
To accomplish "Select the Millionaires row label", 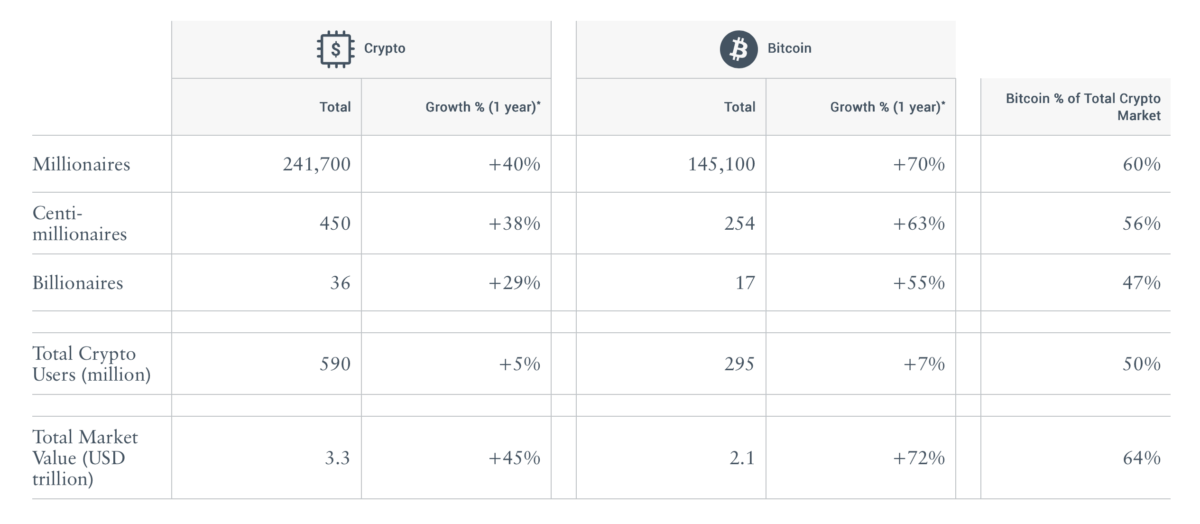I will (x=82, y=164).
